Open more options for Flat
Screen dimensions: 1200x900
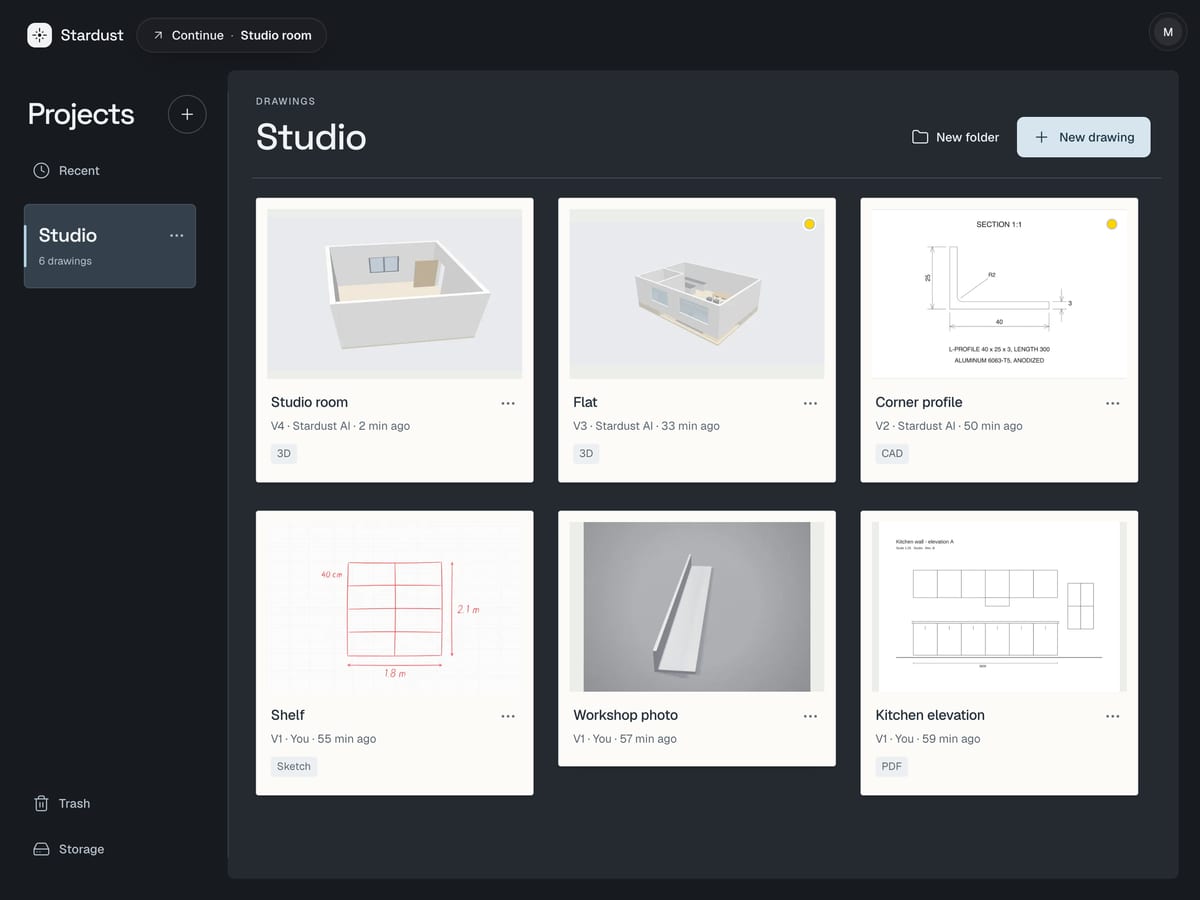810,403
